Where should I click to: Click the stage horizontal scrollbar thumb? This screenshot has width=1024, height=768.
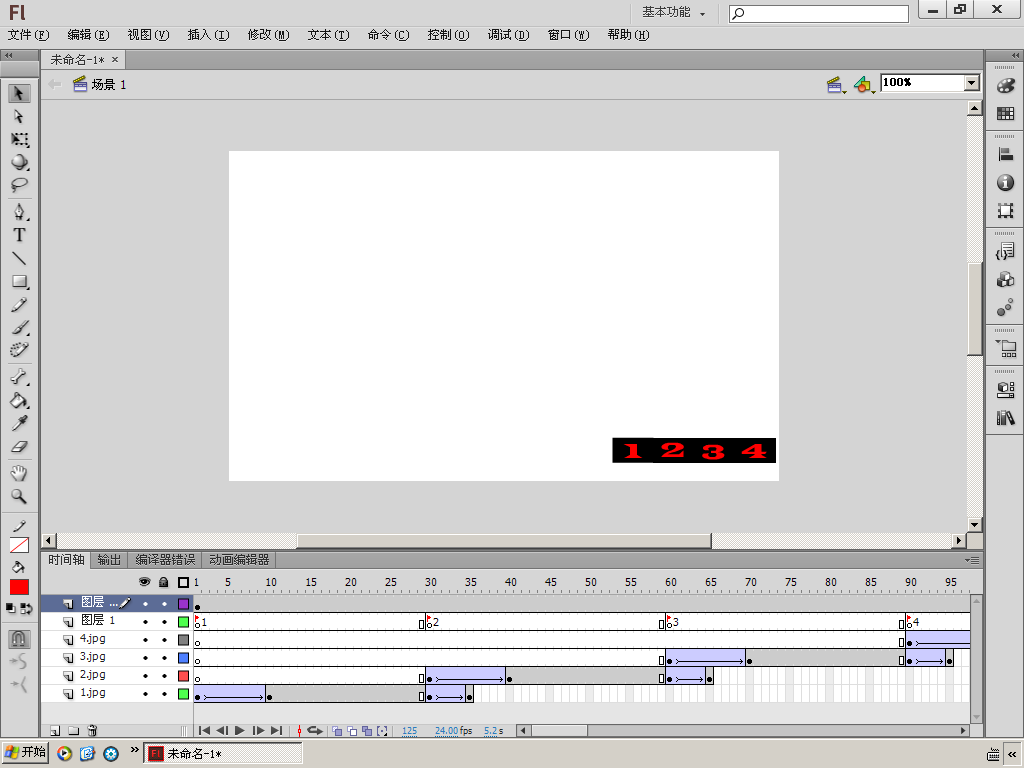(504, 541)
